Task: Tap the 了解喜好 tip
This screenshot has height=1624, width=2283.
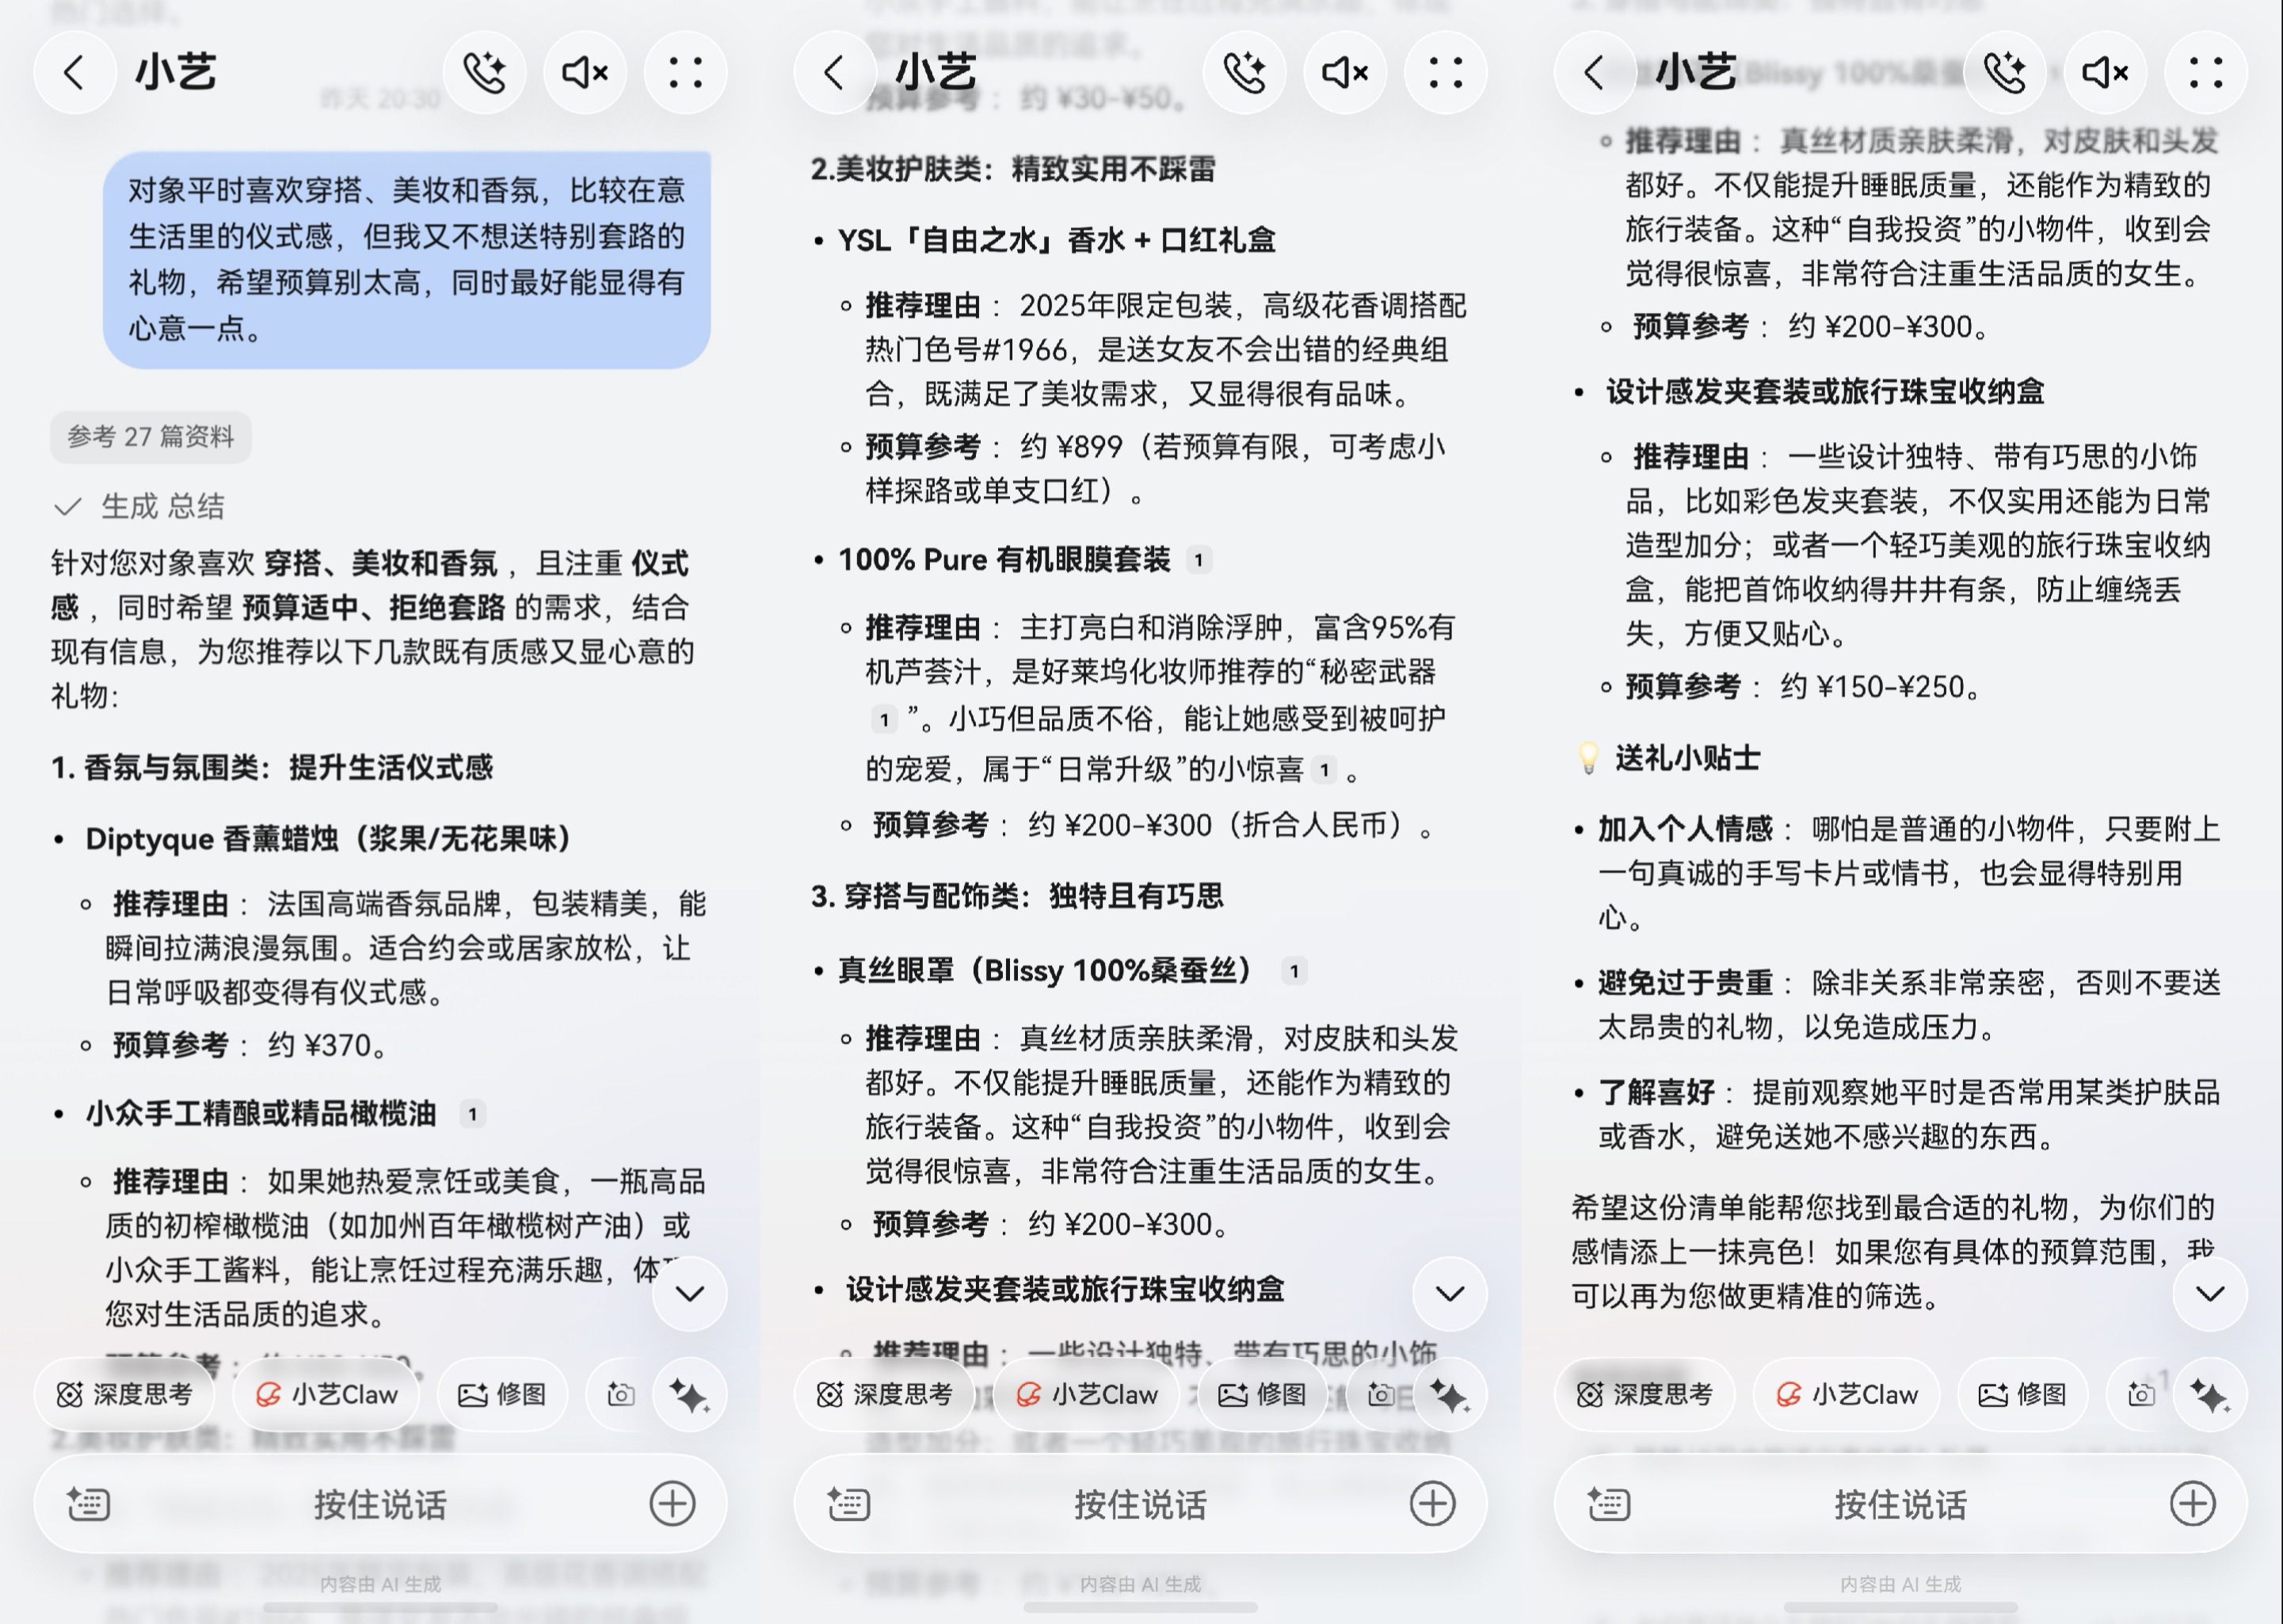Action: [1909, 1114]
